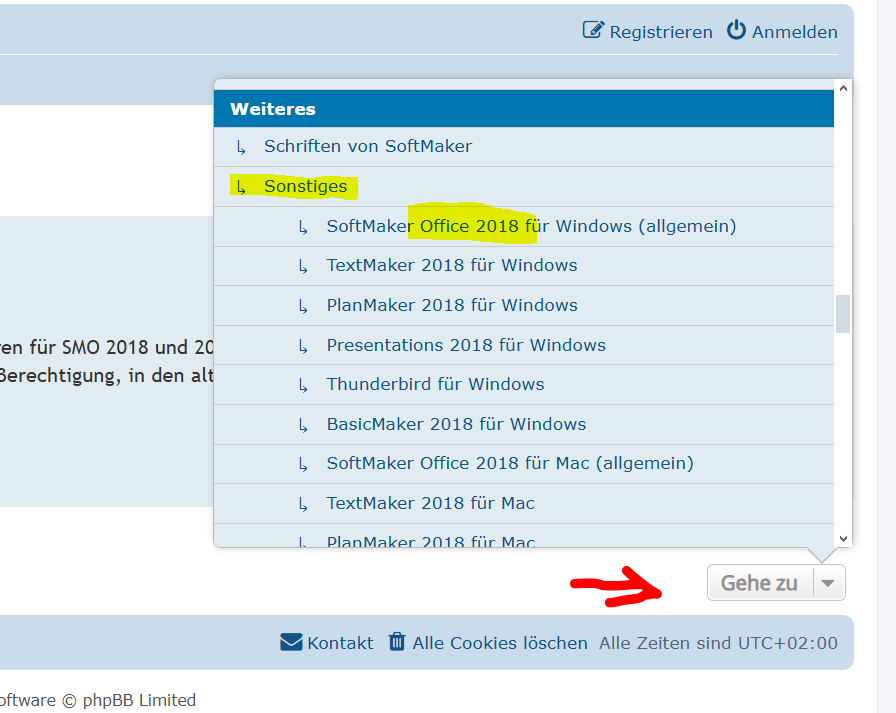Click the Anmelden power icon
896x713 pixels.
[737, 30]
